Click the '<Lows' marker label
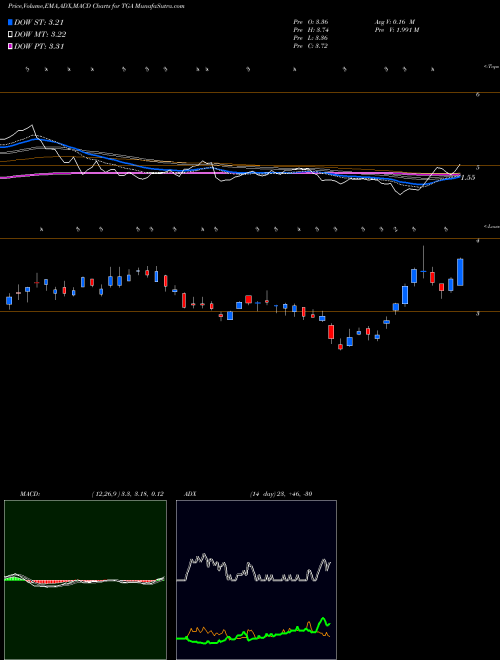Screen dimensions: 500x660 point(491,226)
